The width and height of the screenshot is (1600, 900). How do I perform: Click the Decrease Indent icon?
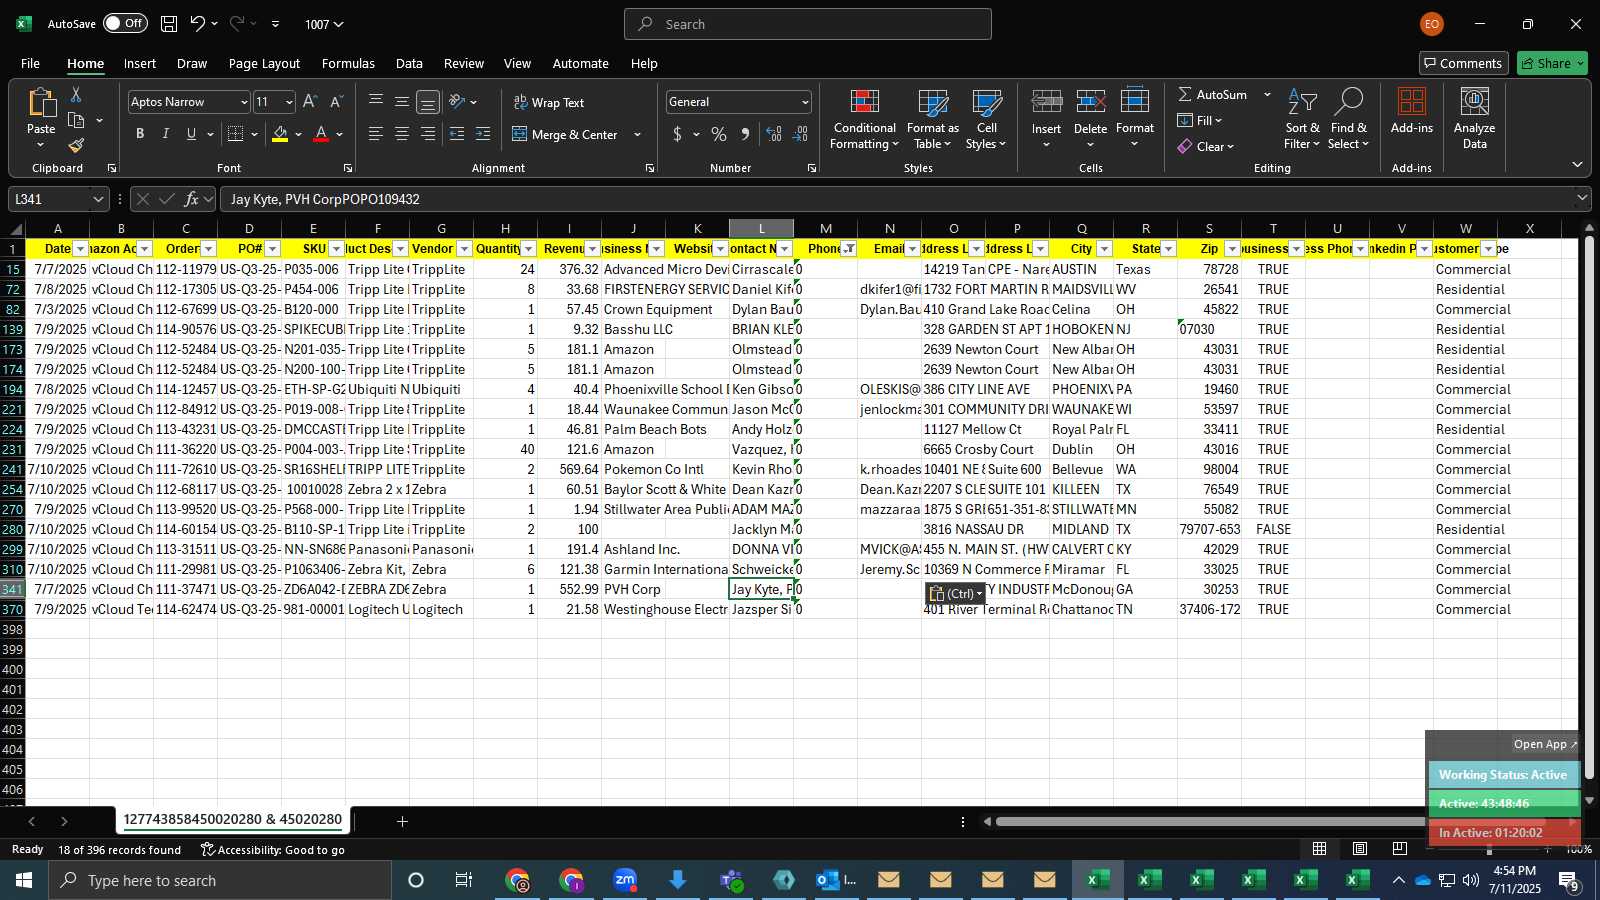point(457,134)
